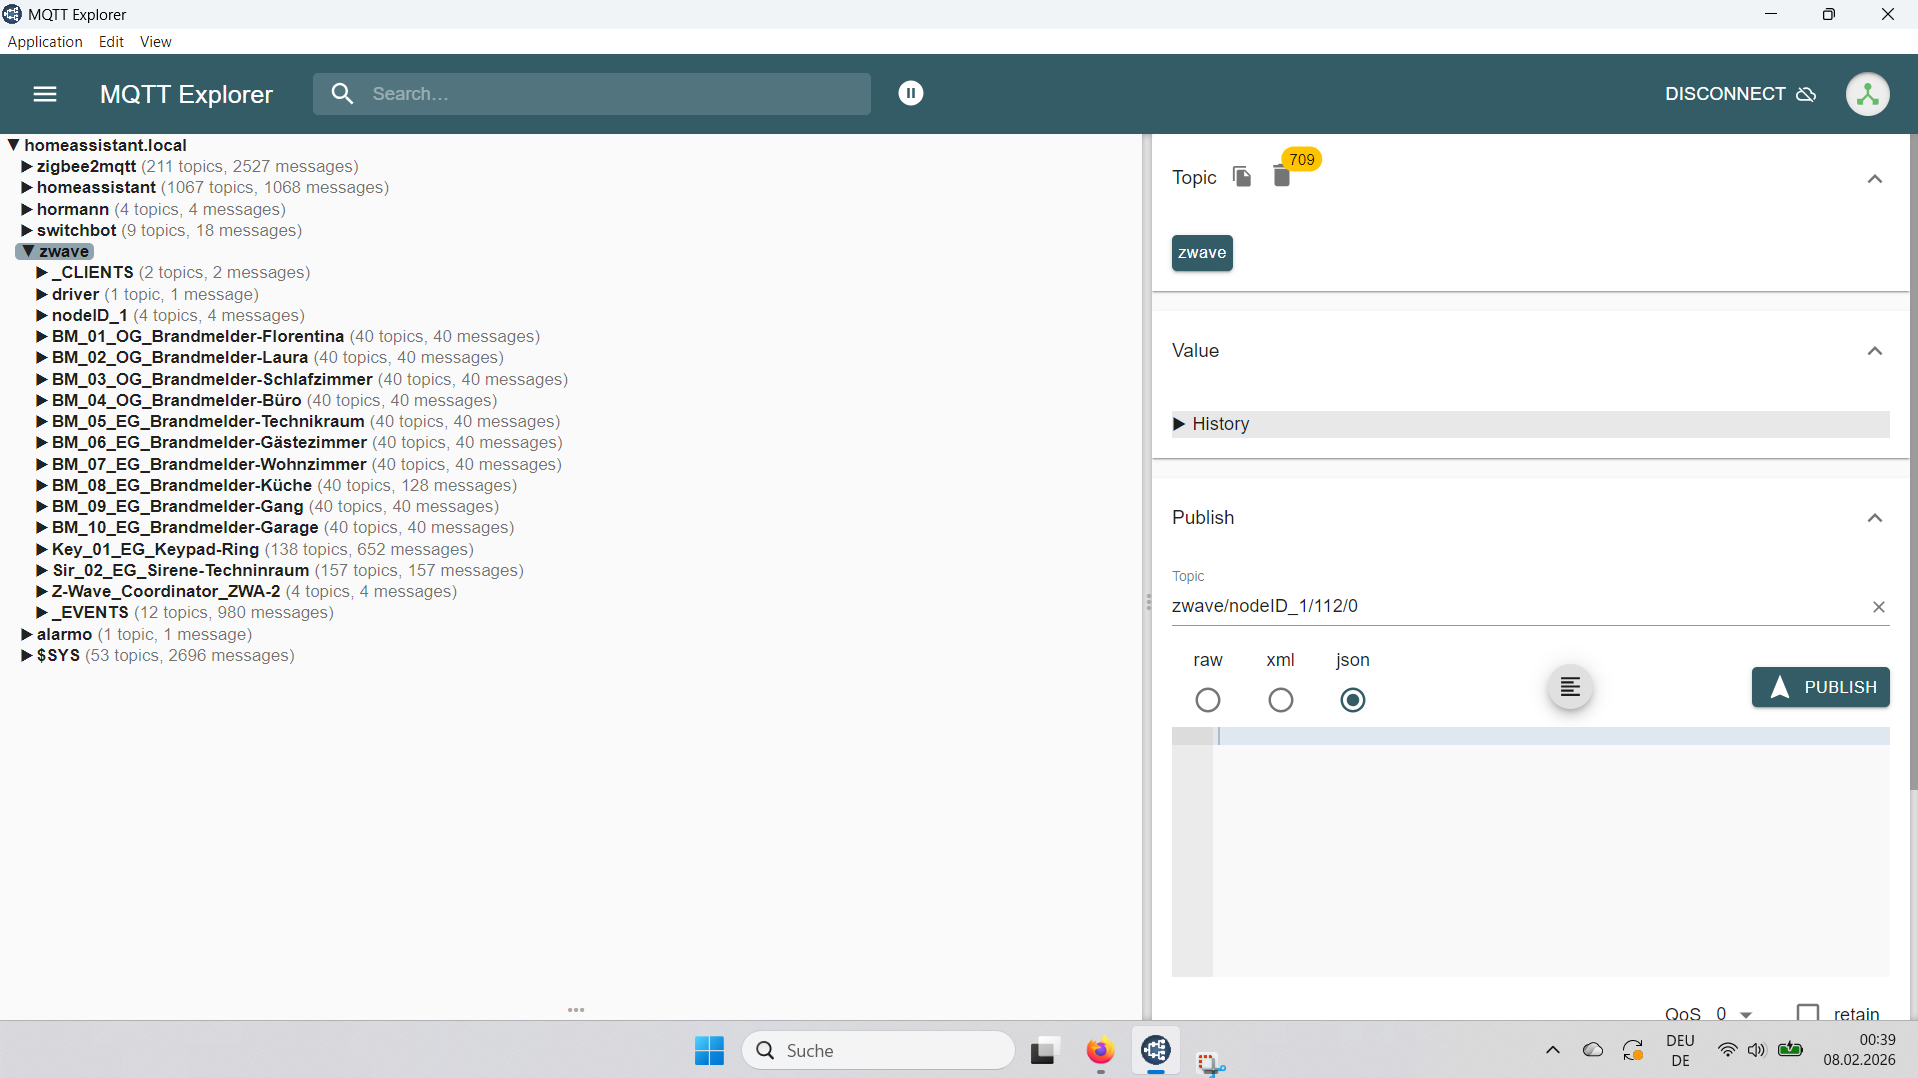Open Firefox from the taskbar
Image resolution: width=1918 pixels, height=1078 pixels.
point(1100,1050)
